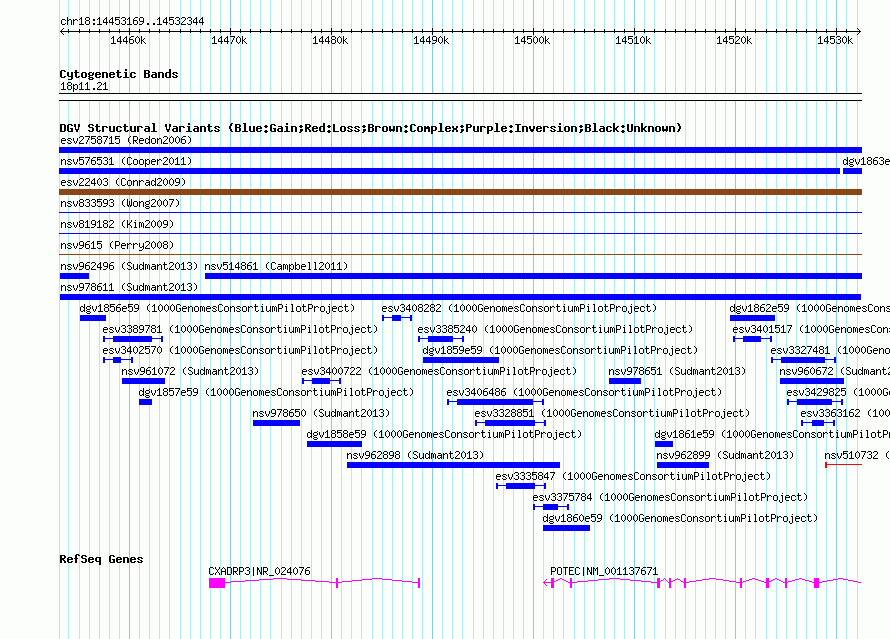Open the esv22403 (Conrad2009) complex variant label
The image size is (890, 639).
pyautogui.click(x=123, y=182)
